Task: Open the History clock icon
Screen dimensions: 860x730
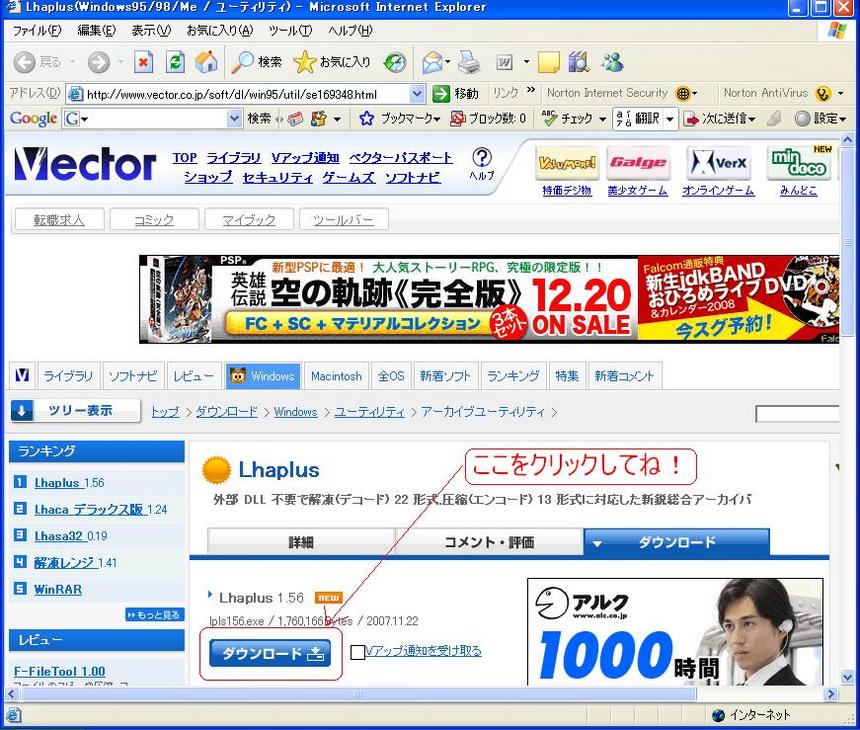Action: 395,63
